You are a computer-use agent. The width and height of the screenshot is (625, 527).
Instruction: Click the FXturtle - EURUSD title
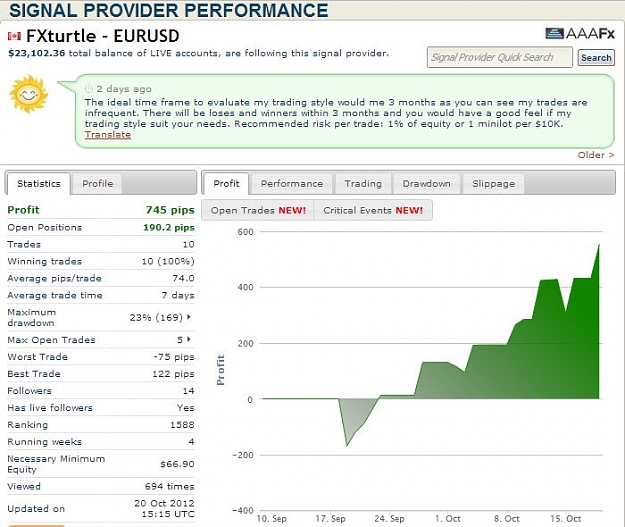[x=102, y=36]
